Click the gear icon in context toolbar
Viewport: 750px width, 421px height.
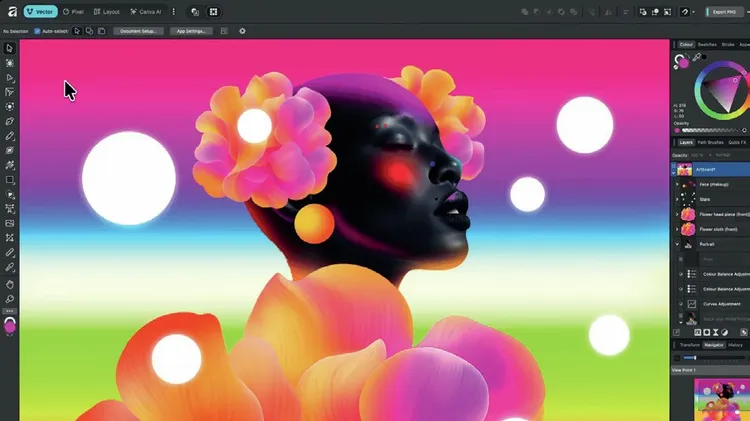242,31
